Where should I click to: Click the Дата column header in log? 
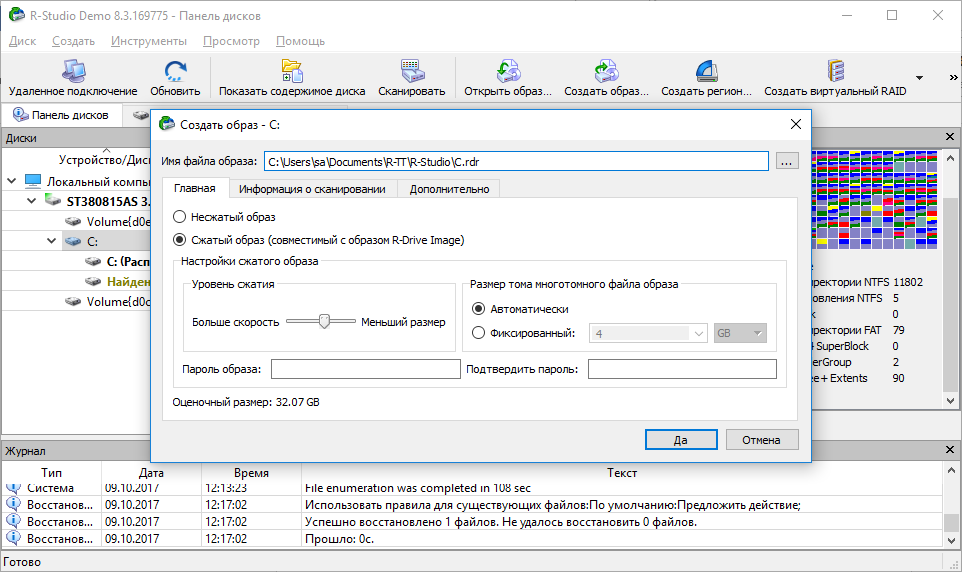pos(151,473)
